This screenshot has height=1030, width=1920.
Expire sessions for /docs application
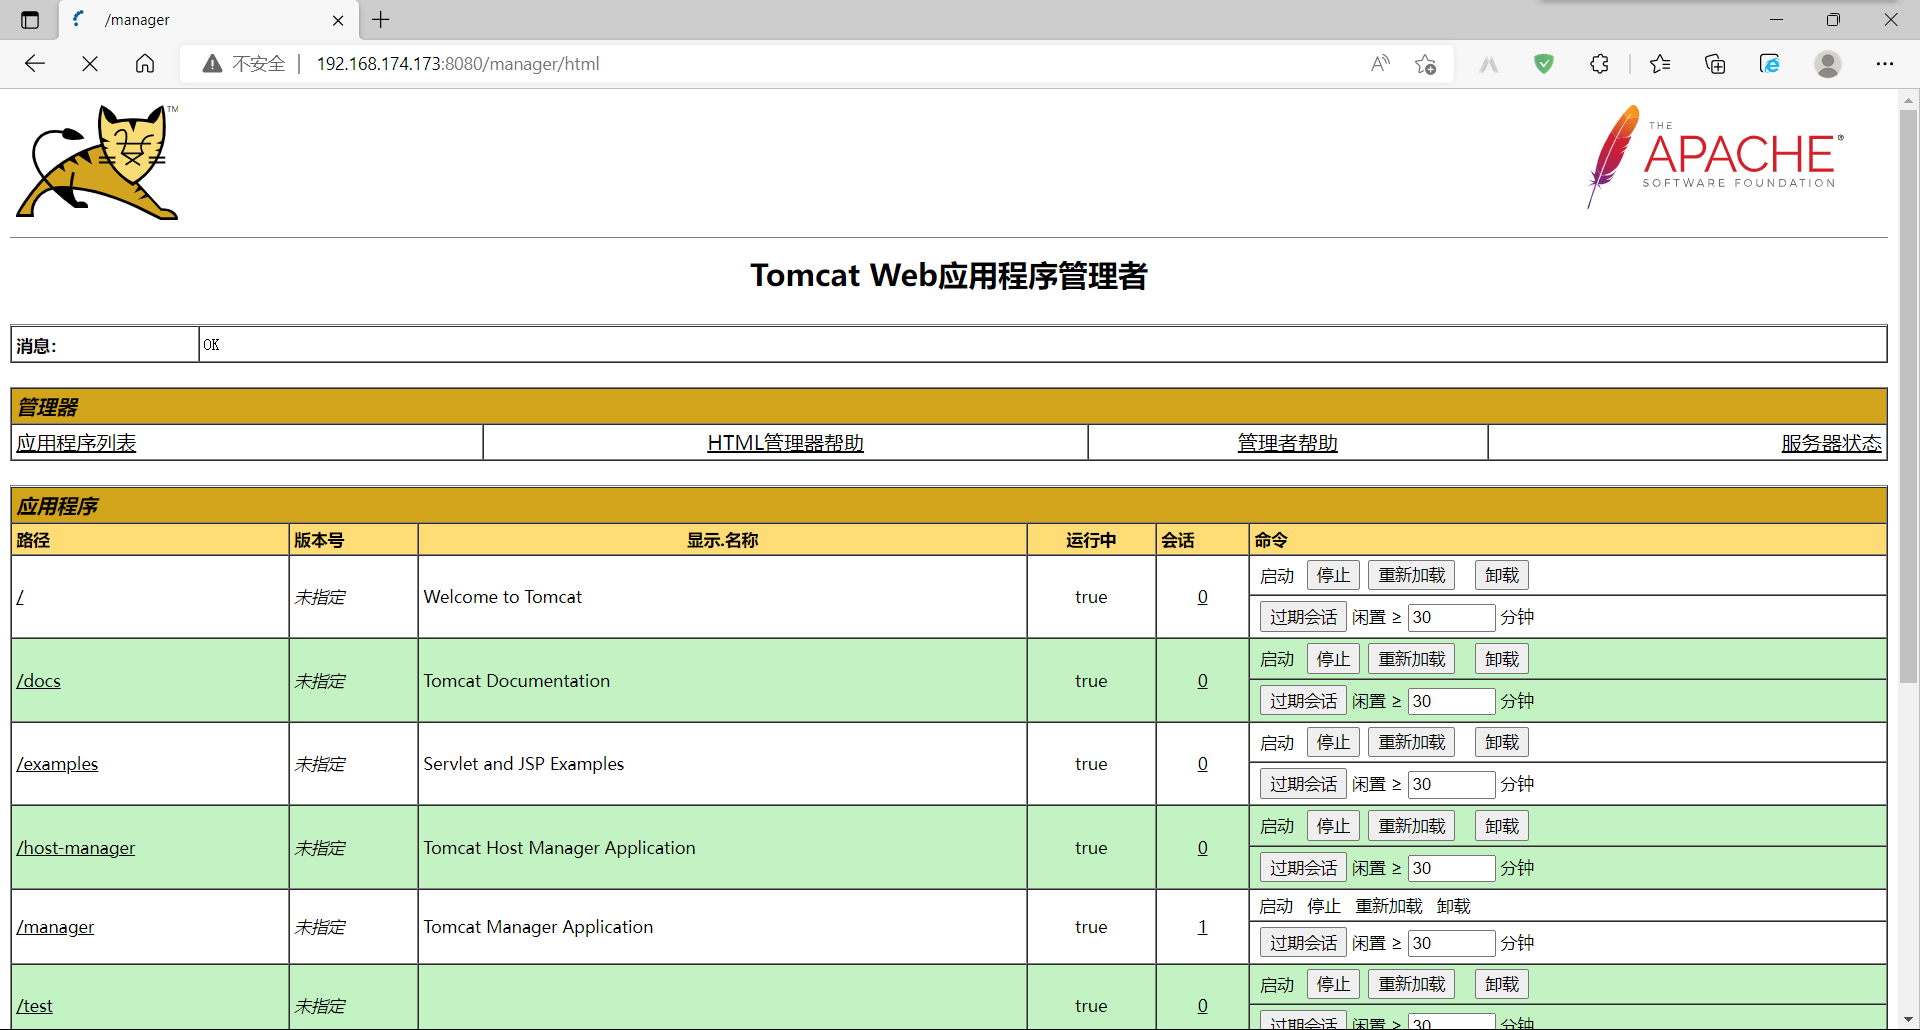(1303, 702)
